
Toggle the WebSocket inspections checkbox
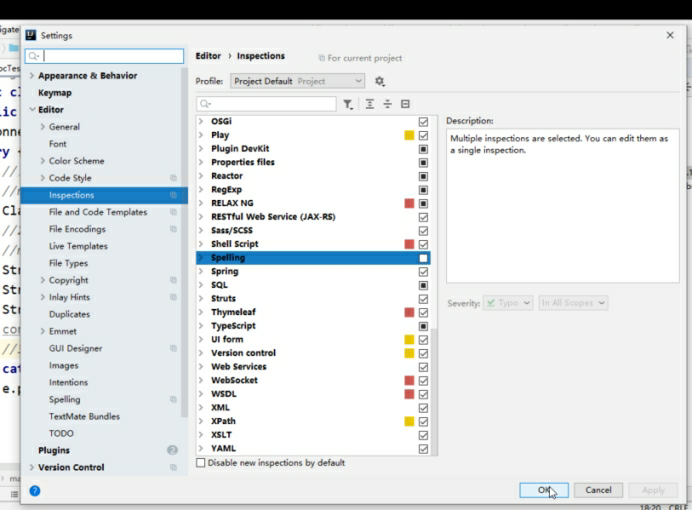click(x=423, y=381)
